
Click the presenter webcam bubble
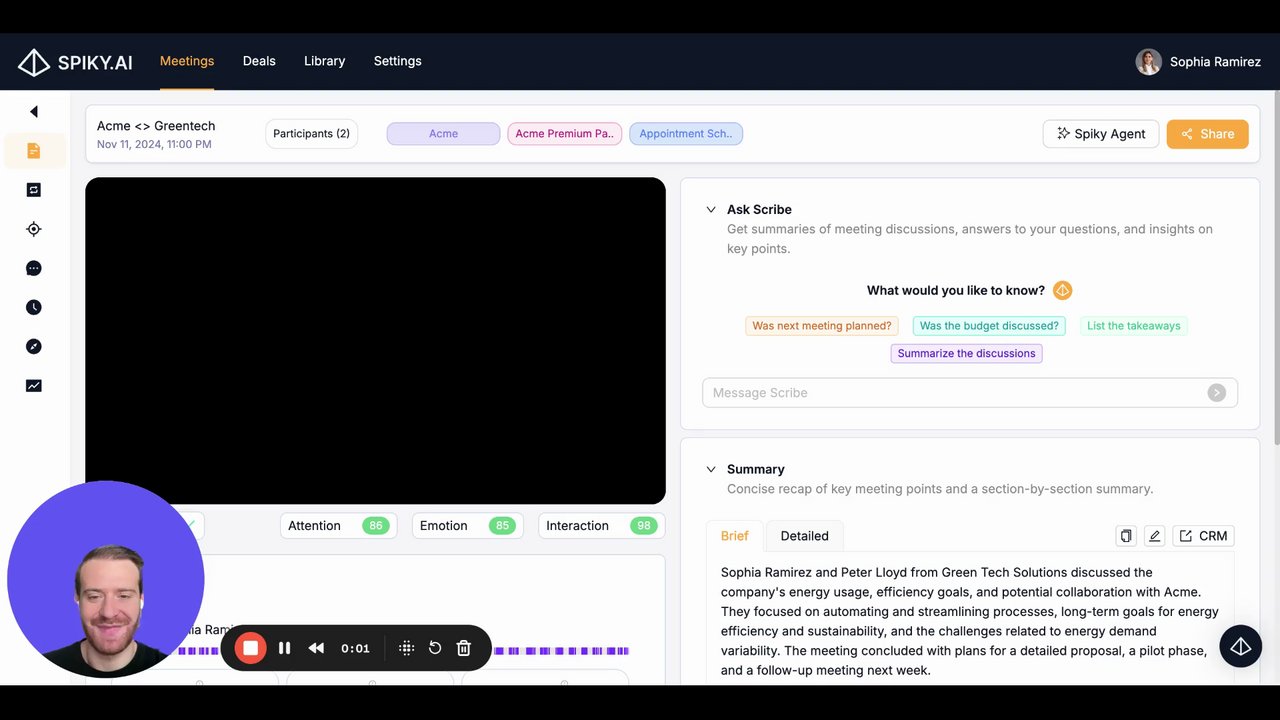point(106,580)
